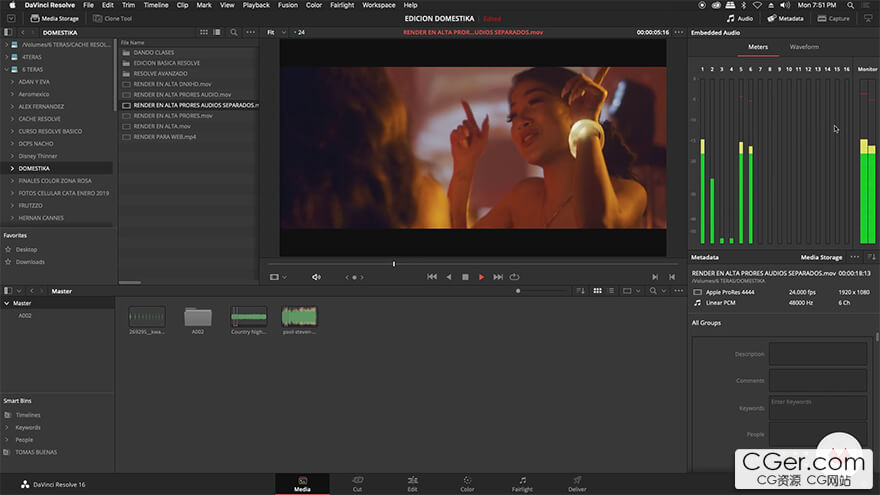This screenshot has height=495, width=880.
Task: Open the Cut page
Action: 357,484
